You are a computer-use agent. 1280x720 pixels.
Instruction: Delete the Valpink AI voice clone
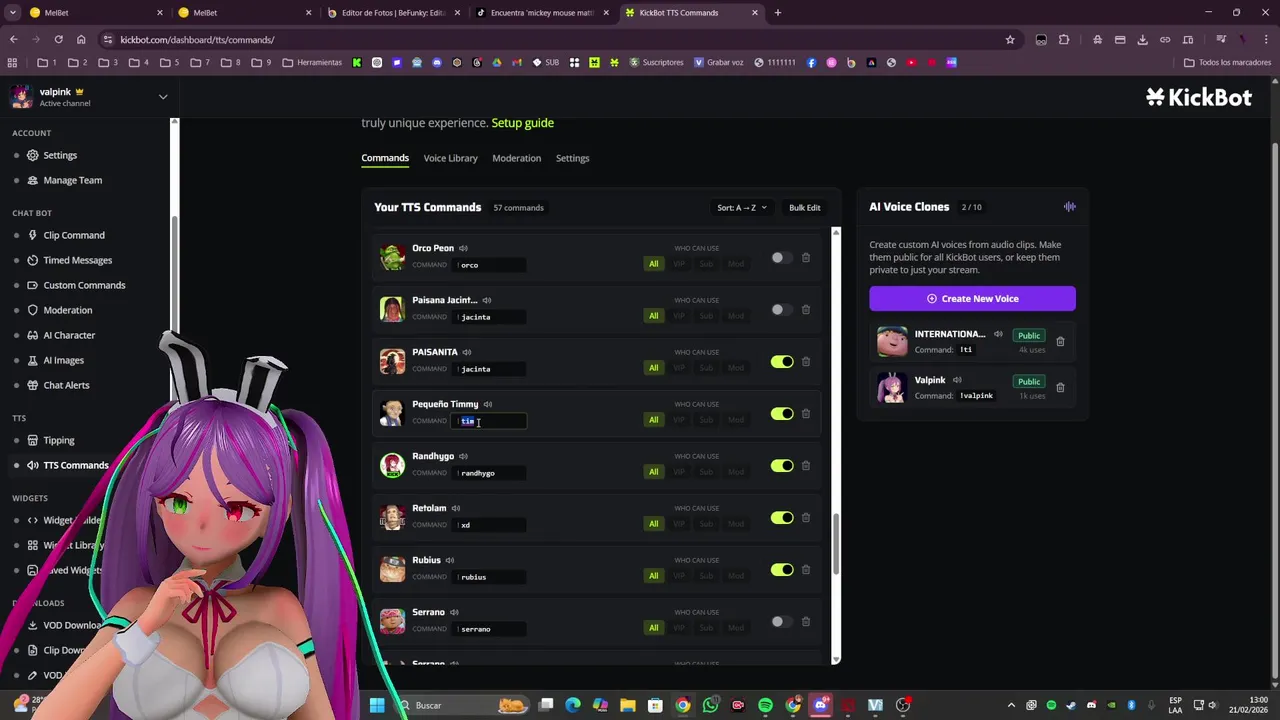1060,388
